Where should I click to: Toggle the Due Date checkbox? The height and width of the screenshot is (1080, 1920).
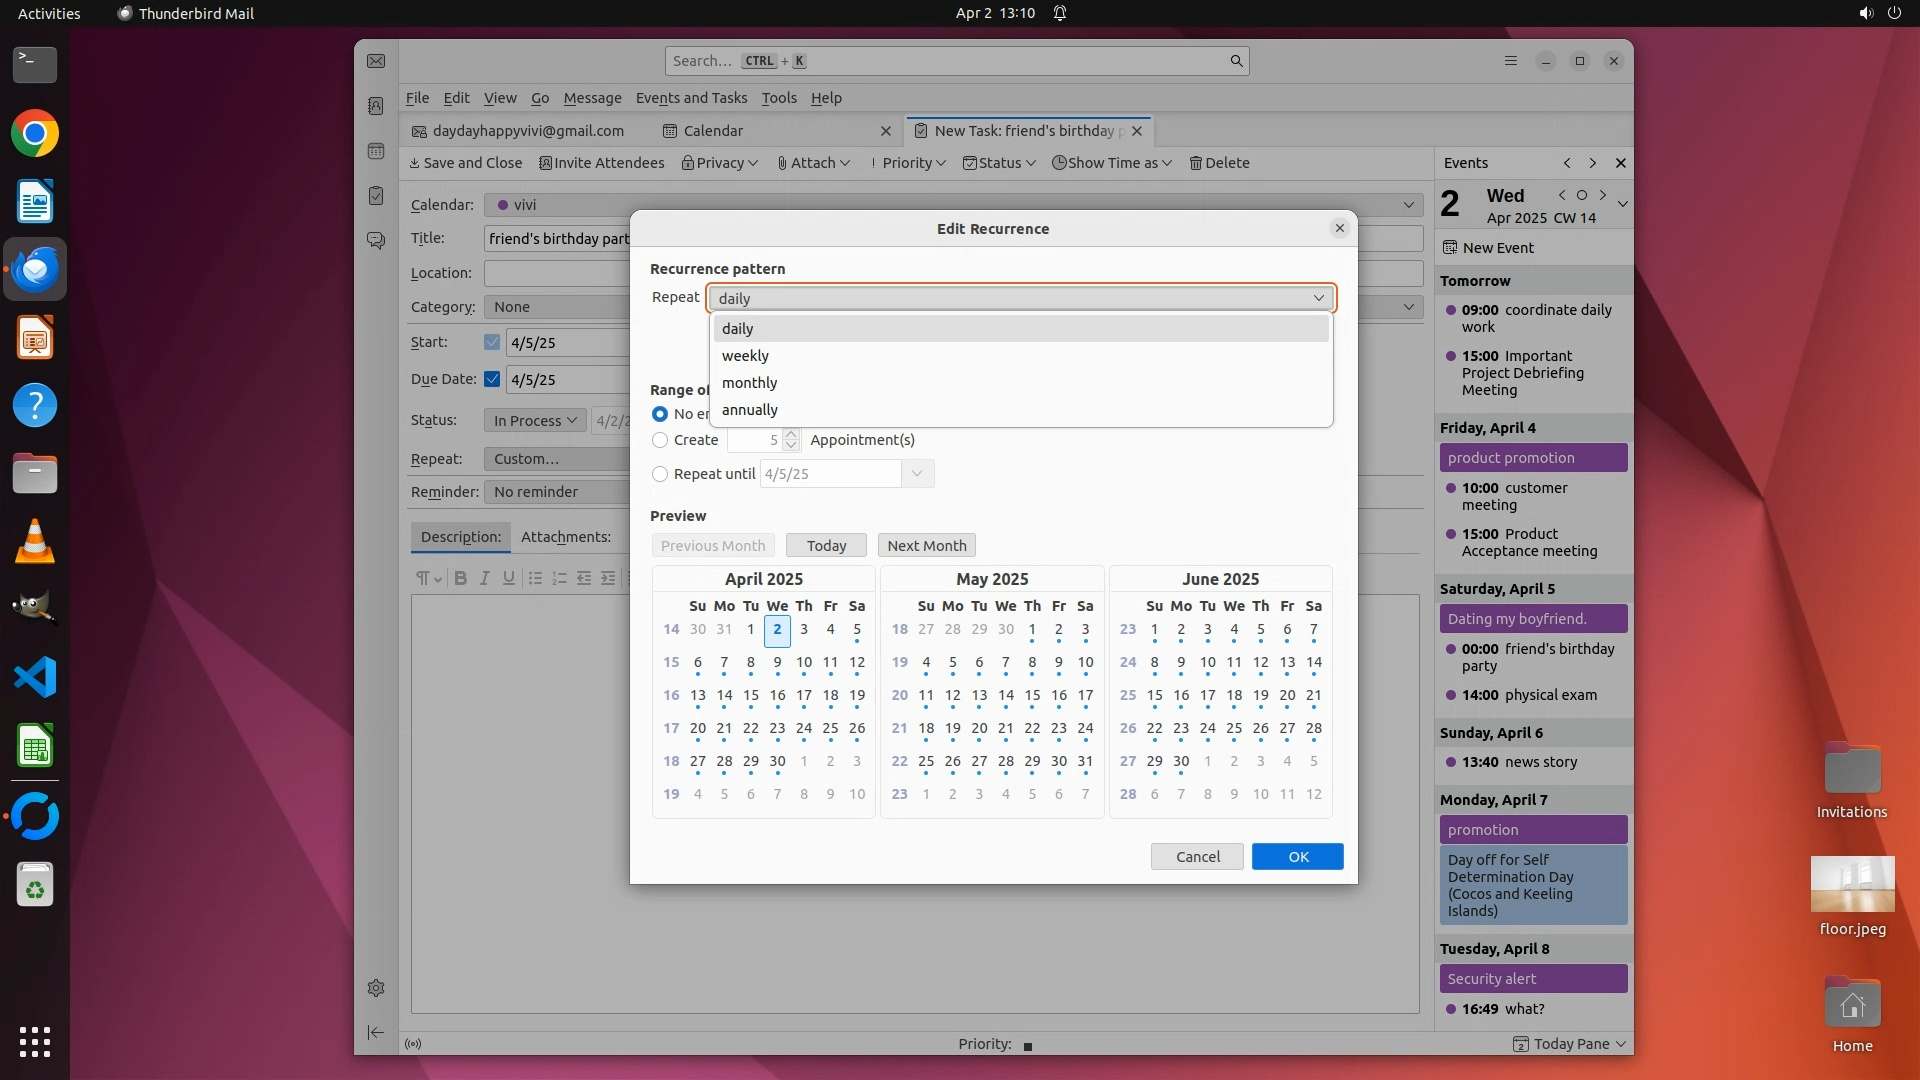[492, 379]
